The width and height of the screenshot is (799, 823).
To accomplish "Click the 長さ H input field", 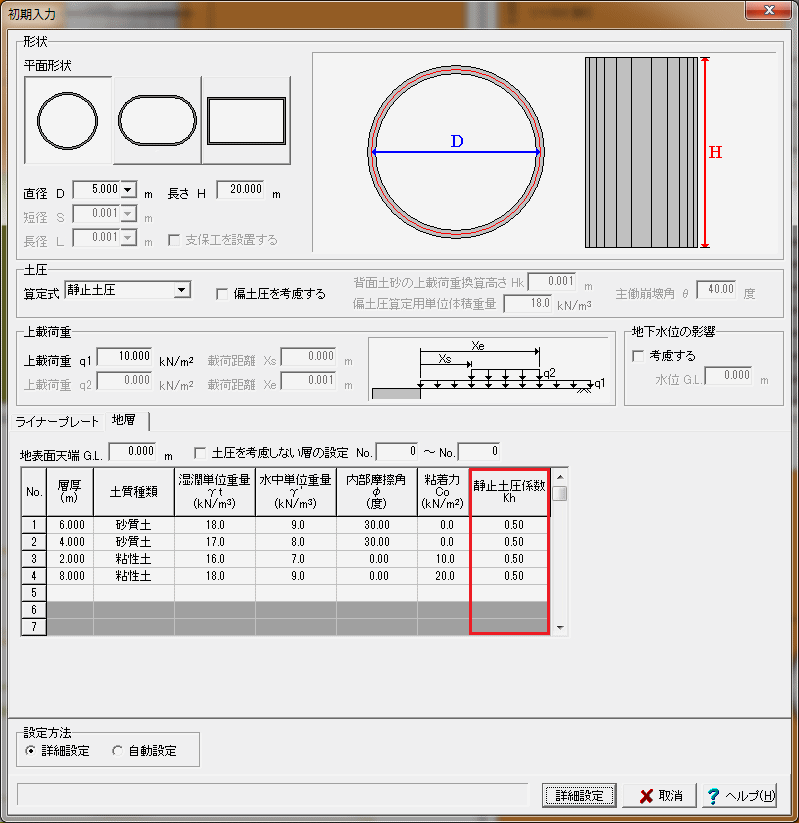I will (240, 189).
